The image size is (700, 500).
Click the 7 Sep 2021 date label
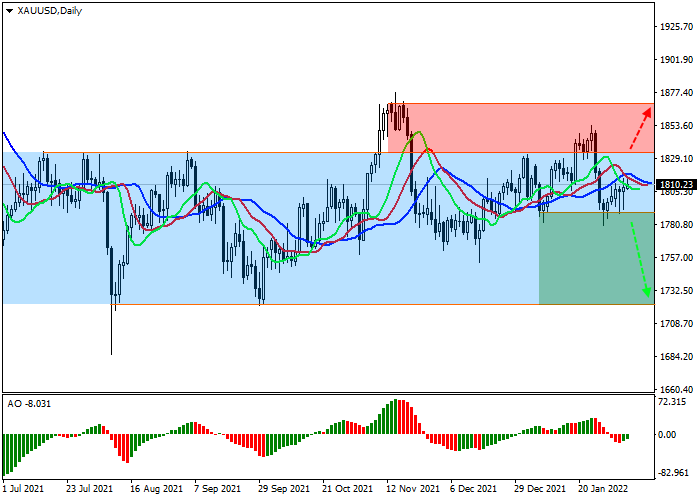pos(217,489)
